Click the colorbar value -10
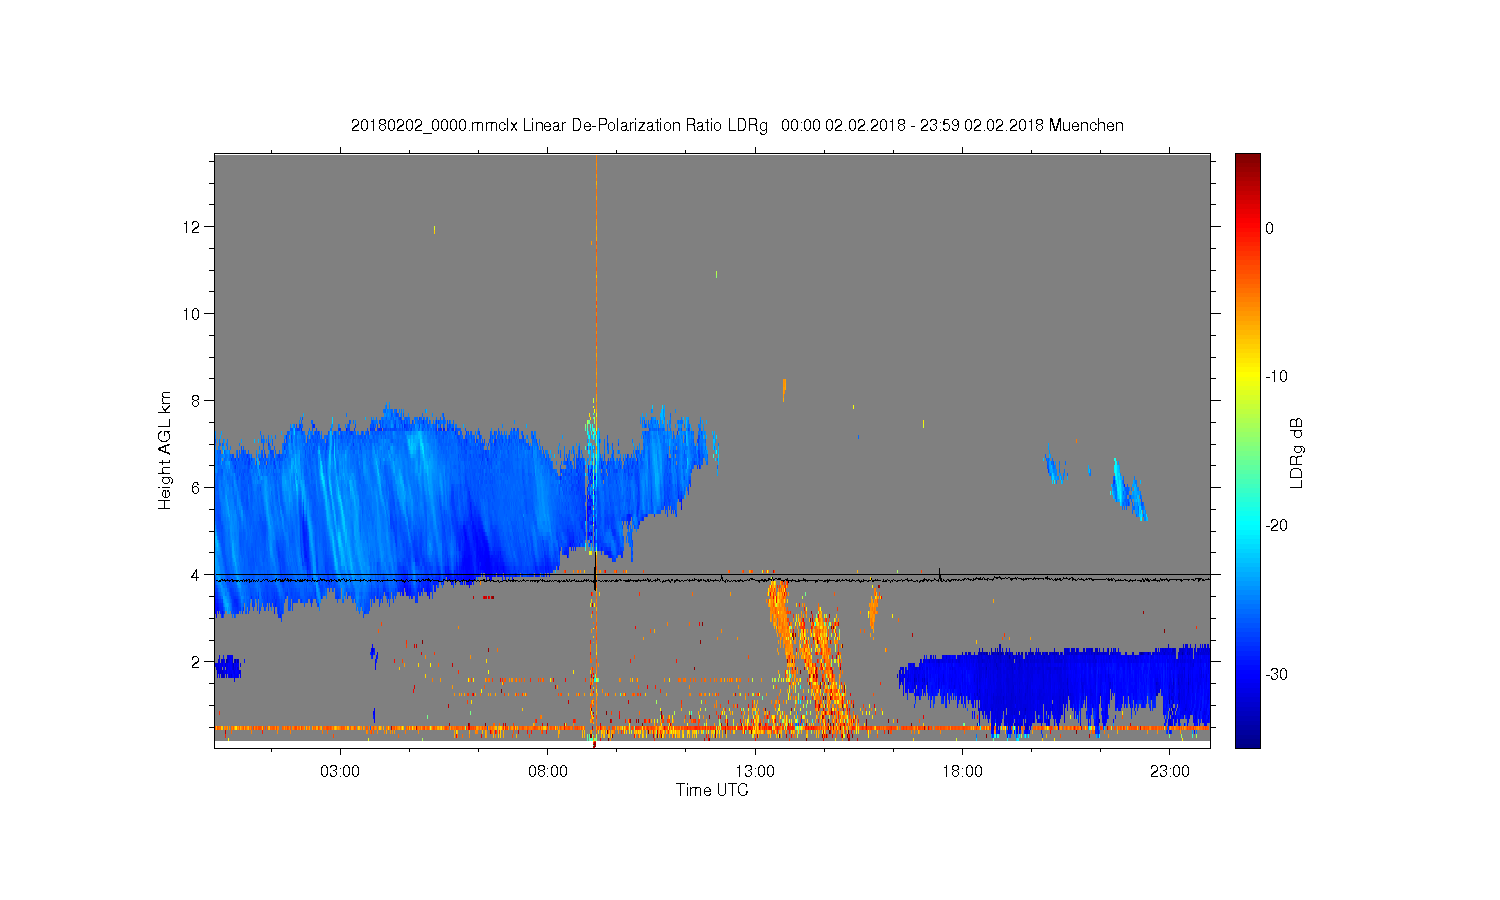The image size is (1500, 900). point(1276,377)
